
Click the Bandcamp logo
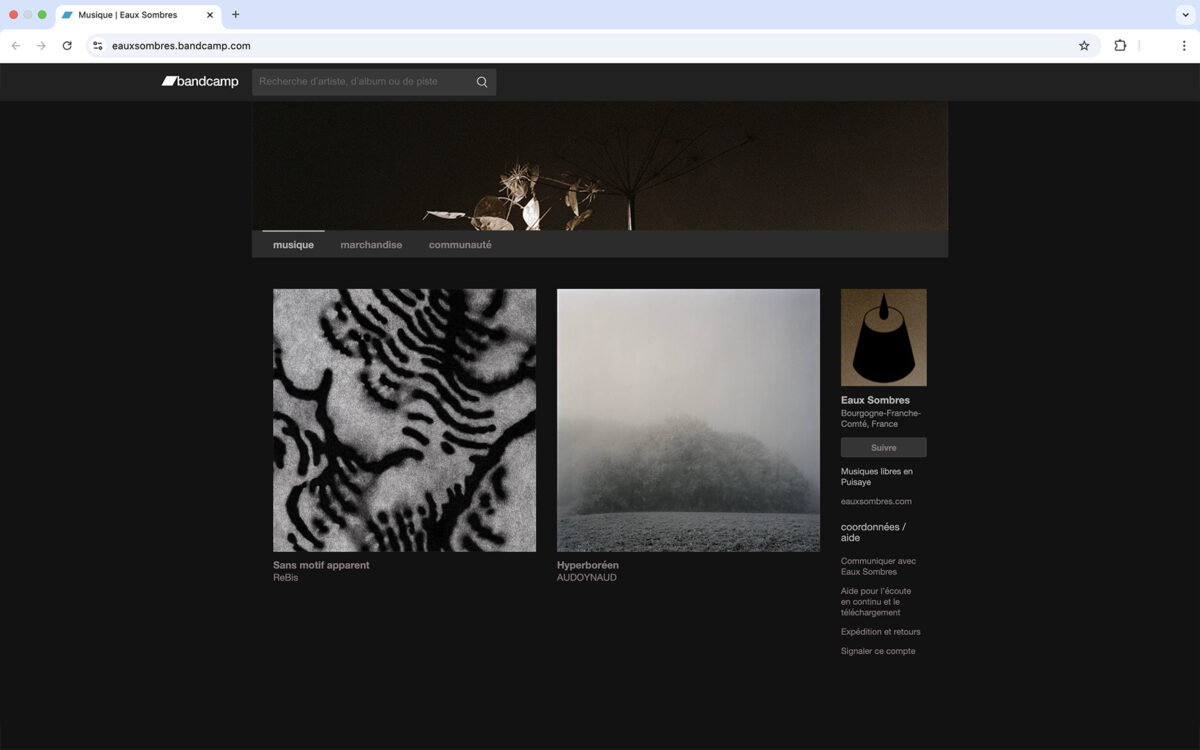coord(200,82)
